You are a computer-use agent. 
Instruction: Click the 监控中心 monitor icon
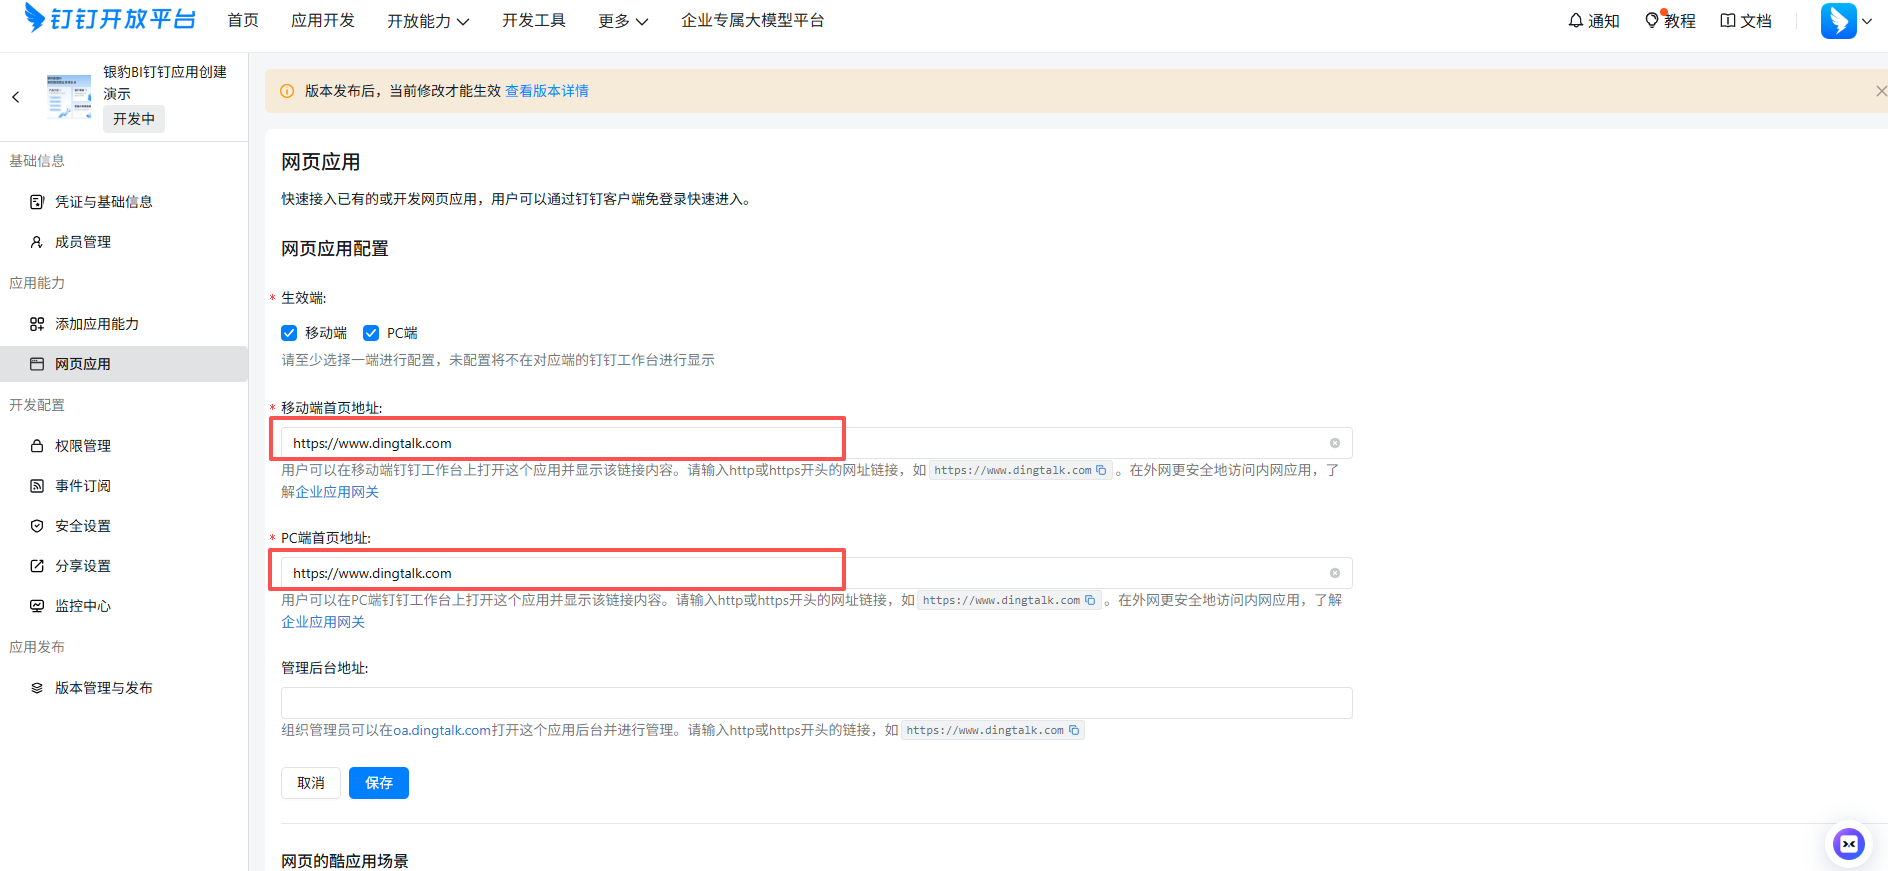click(x=37, y=606)
